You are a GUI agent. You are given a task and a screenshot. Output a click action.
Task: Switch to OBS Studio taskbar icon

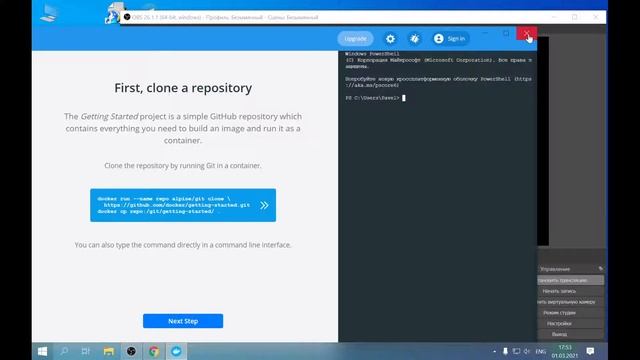click(131, 351)
